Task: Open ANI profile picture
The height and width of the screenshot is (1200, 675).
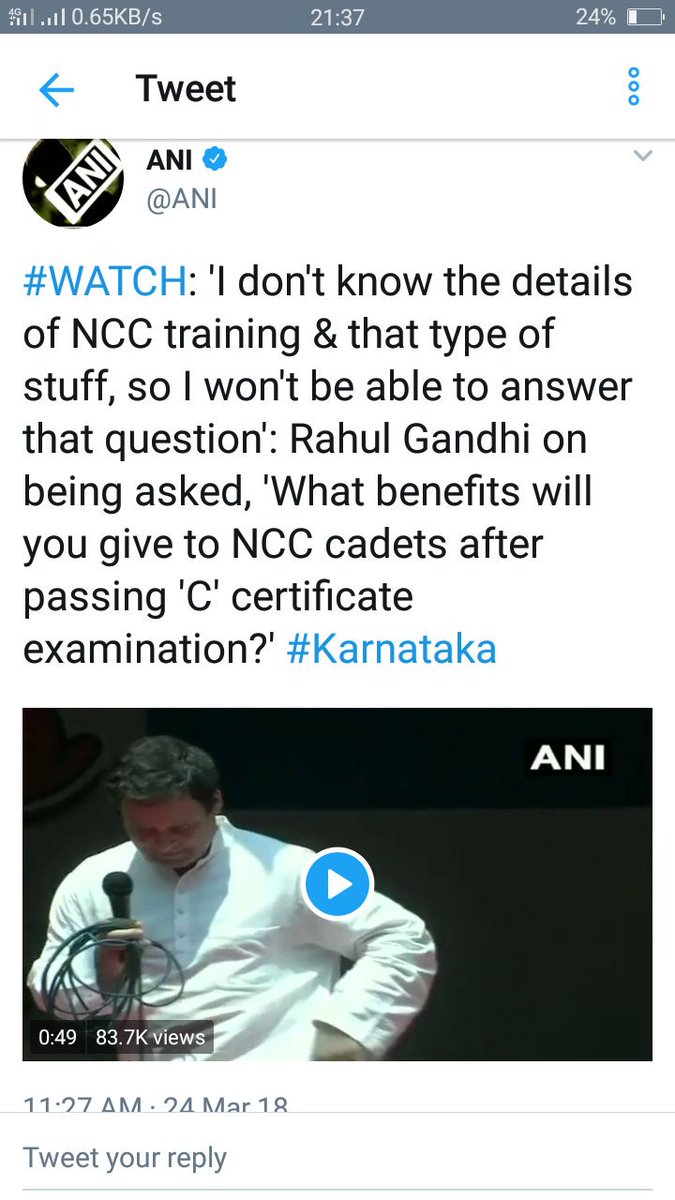Action: tap(72, 182)
